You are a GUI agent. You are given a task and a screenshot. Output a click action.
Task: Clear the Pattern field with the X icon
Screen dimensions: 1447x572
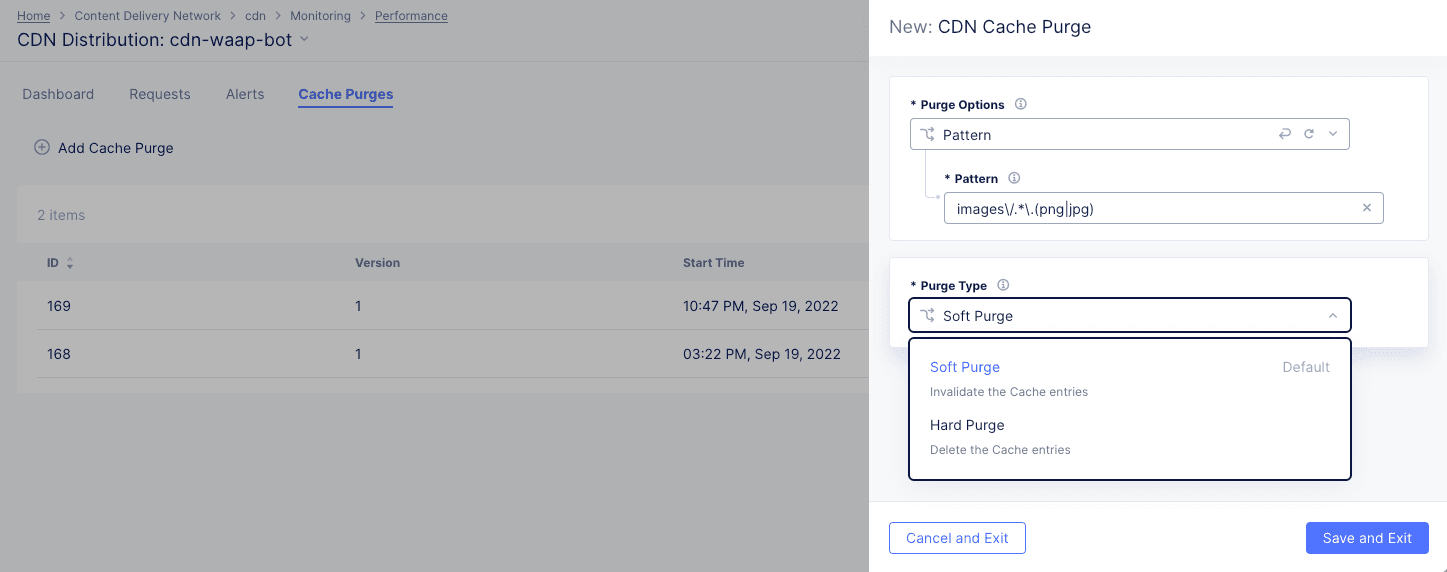coord(1366,208)
